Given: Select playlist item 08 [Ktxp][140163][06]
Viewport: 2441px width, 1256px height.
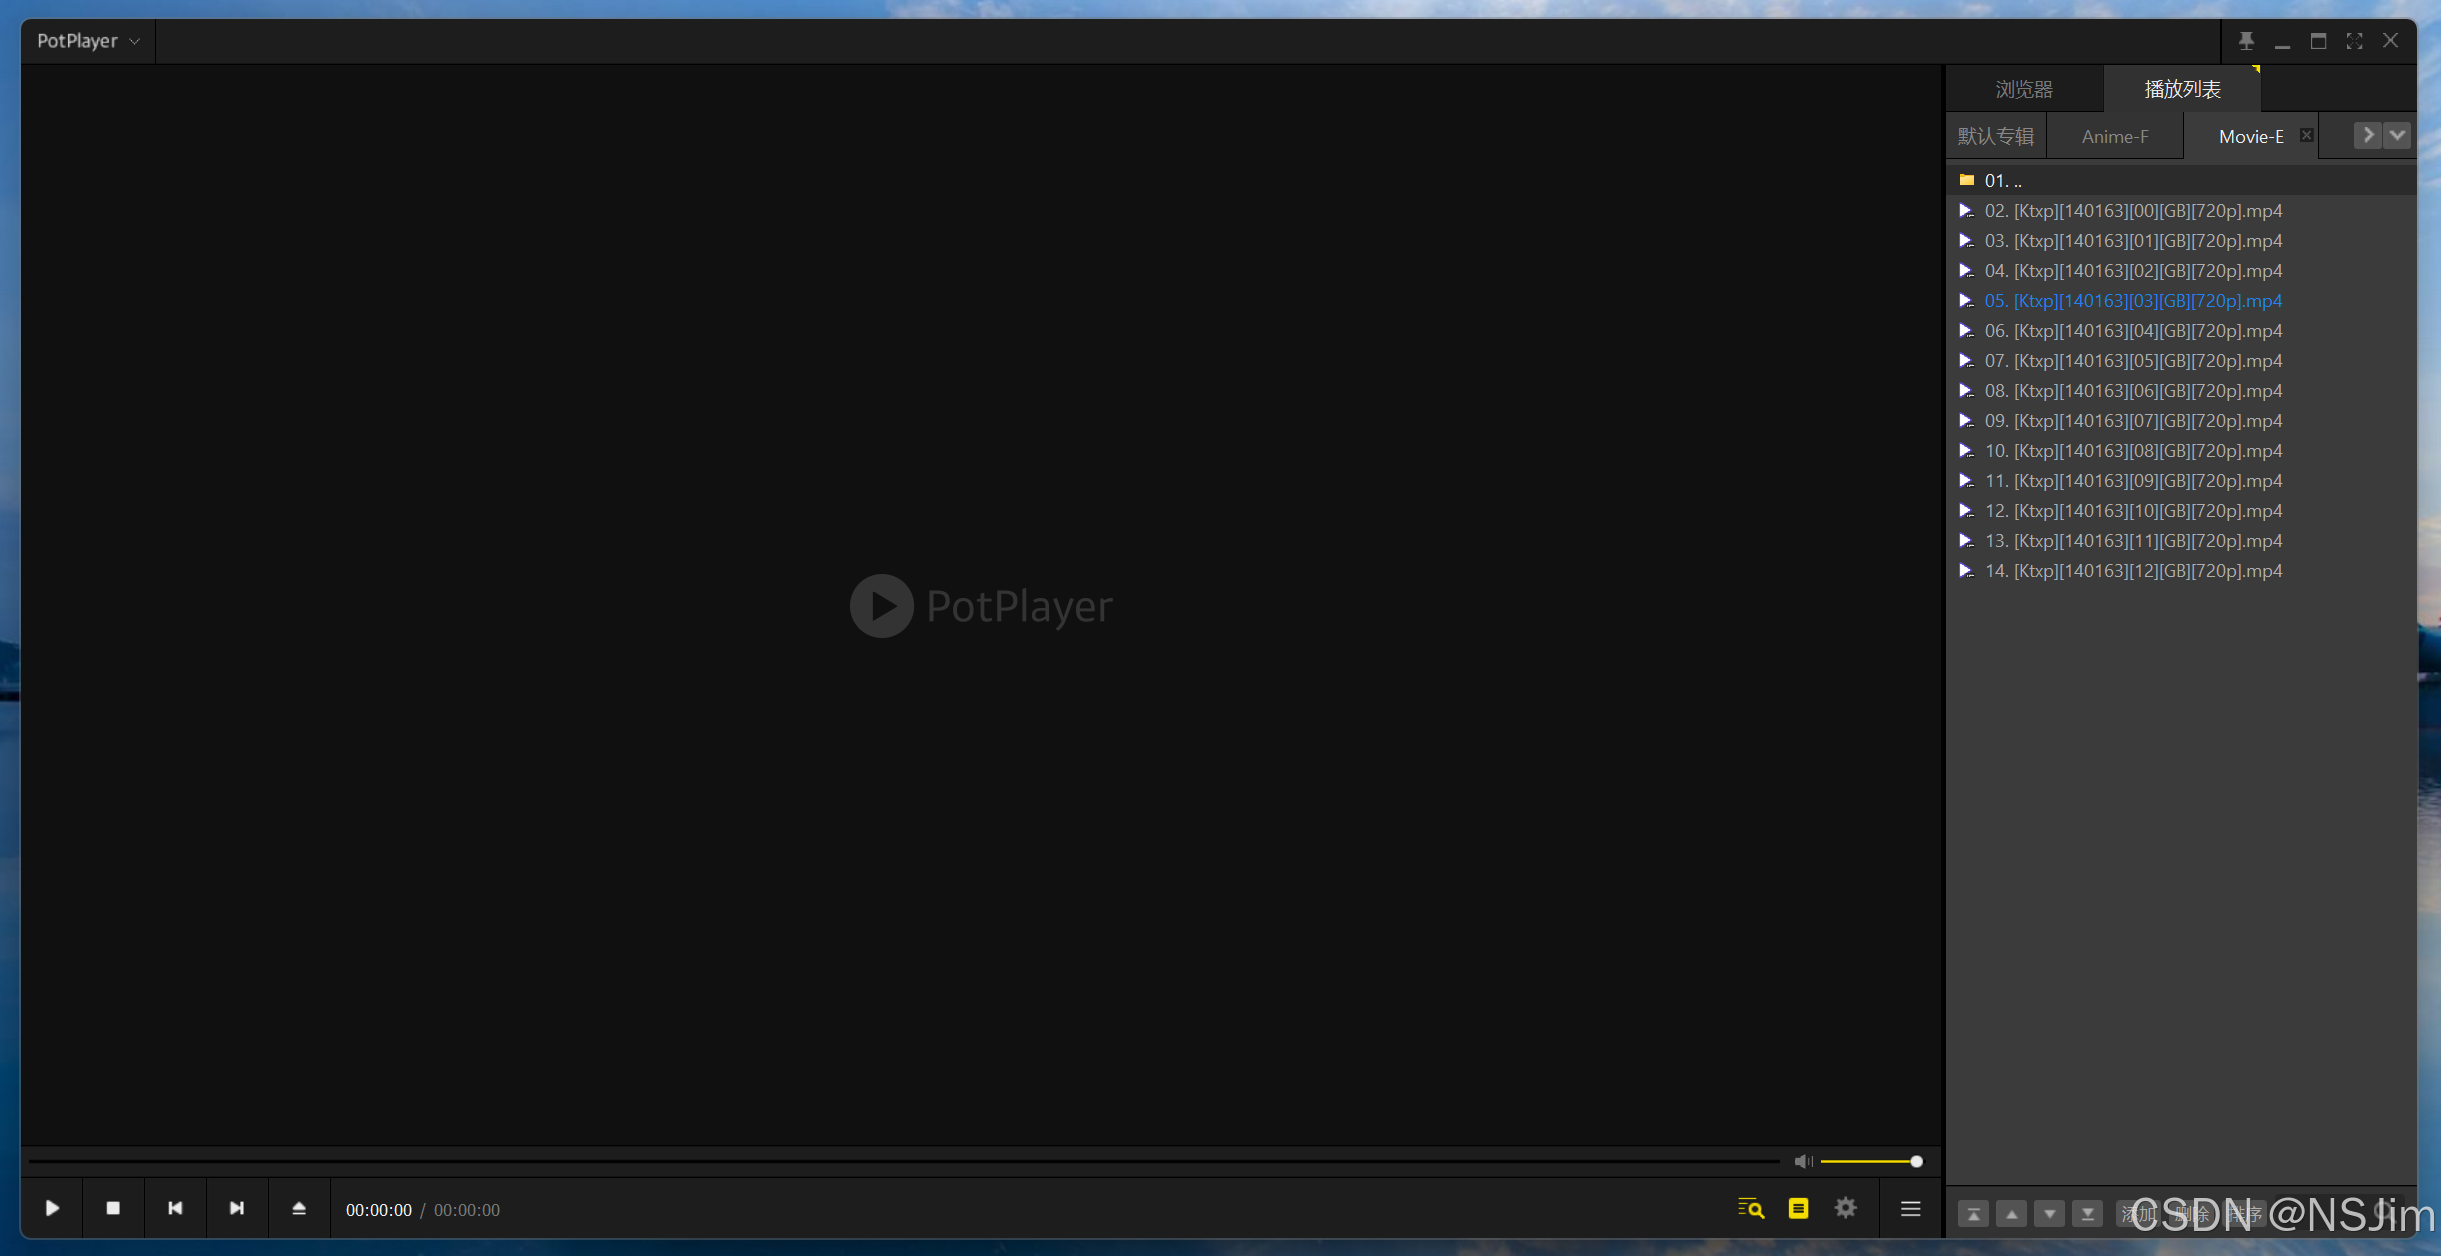Looking at the screenshot, I should click(x=2132, y=391).
